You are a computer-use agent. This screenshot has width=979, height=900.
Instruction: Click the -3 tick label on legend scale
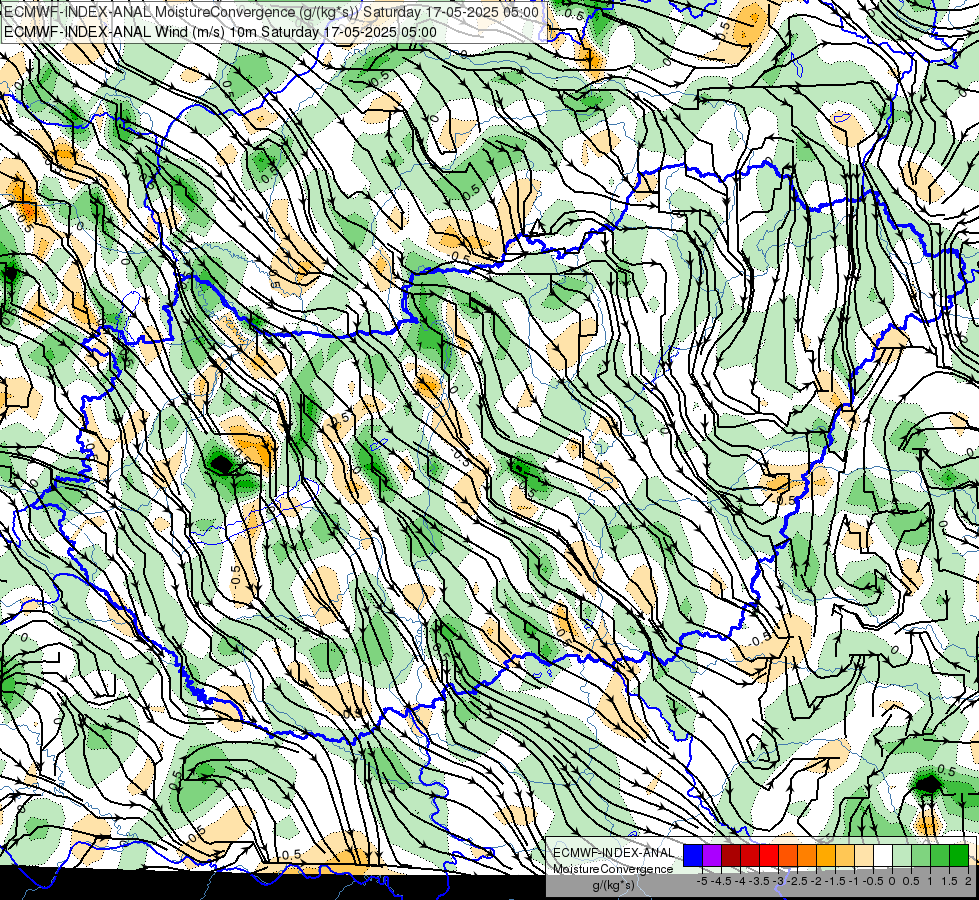(x=778, y=881)
